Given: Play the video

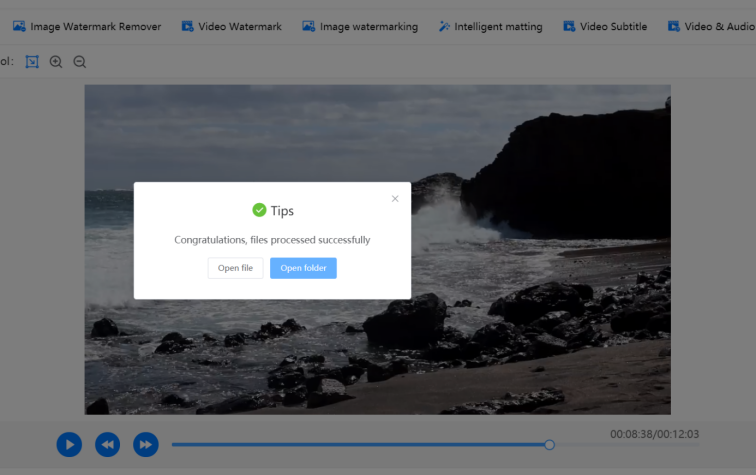Looking at the screenshot, I should click(x=69, y=445).
